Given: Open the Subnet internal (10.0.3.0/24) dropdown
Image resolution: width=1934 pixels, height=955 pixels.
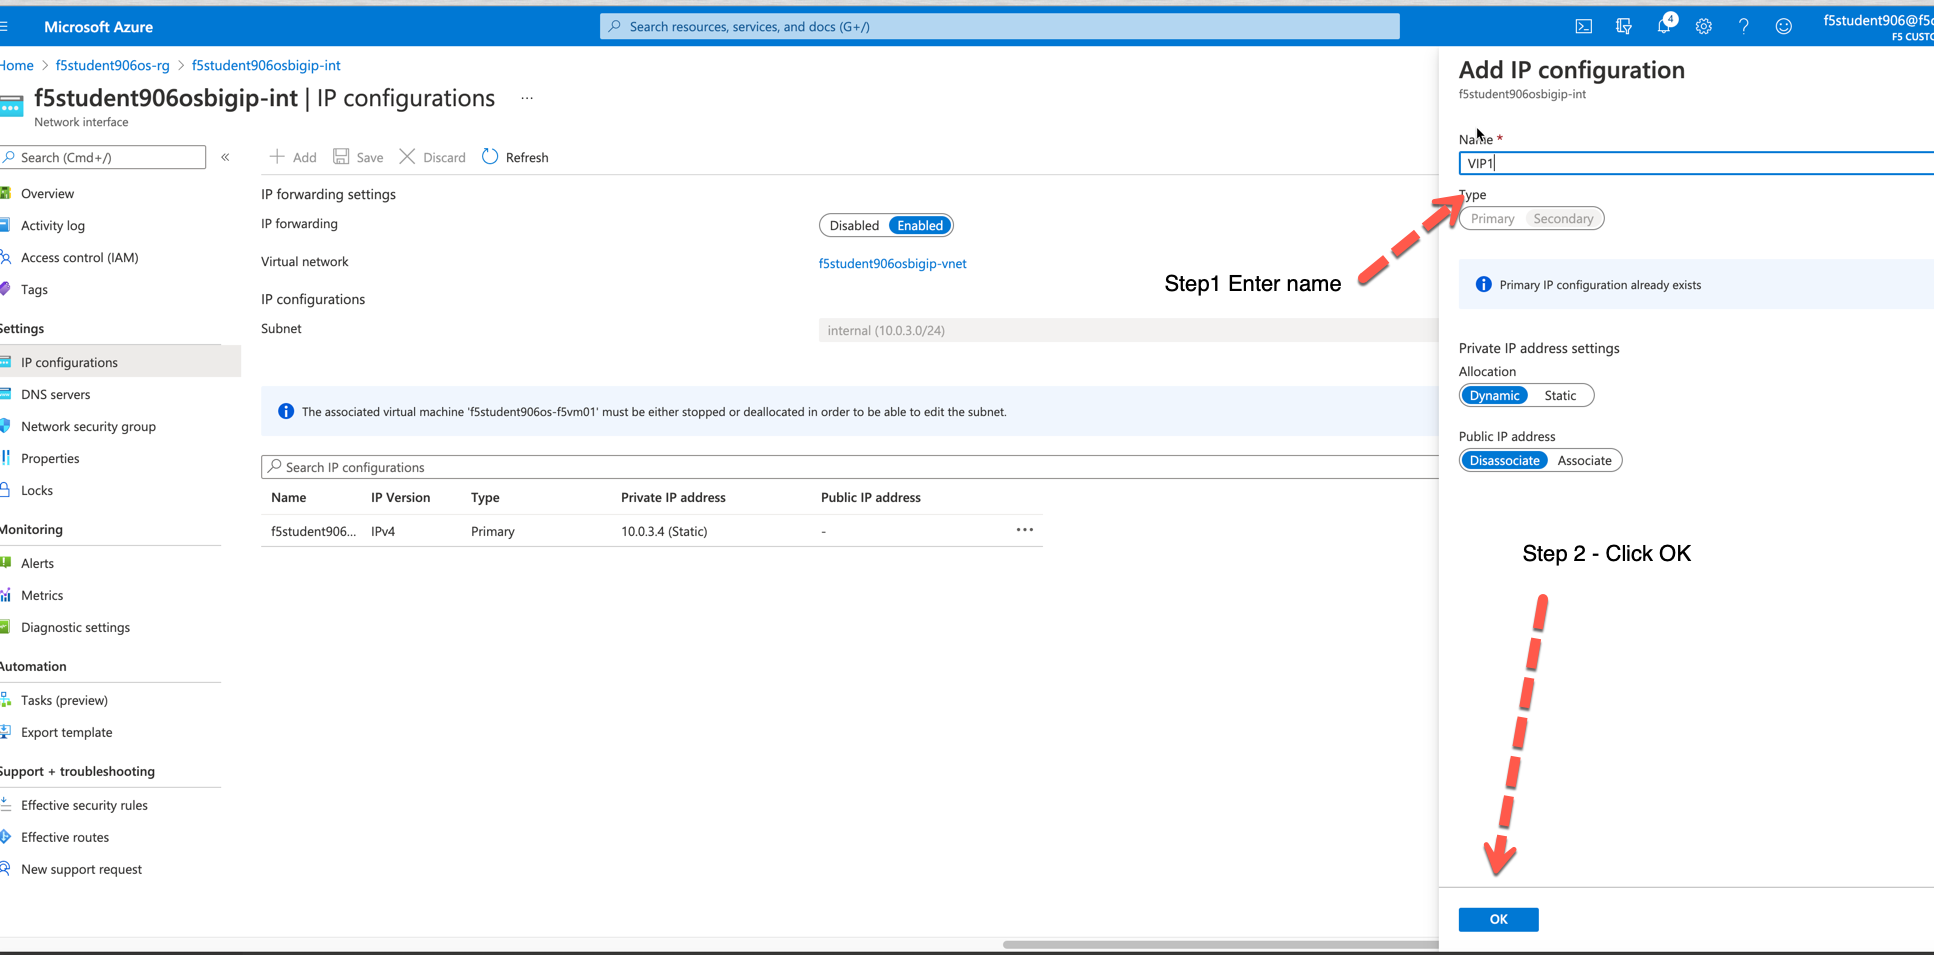Looking at the screenshot, I should click(1128, 330).
